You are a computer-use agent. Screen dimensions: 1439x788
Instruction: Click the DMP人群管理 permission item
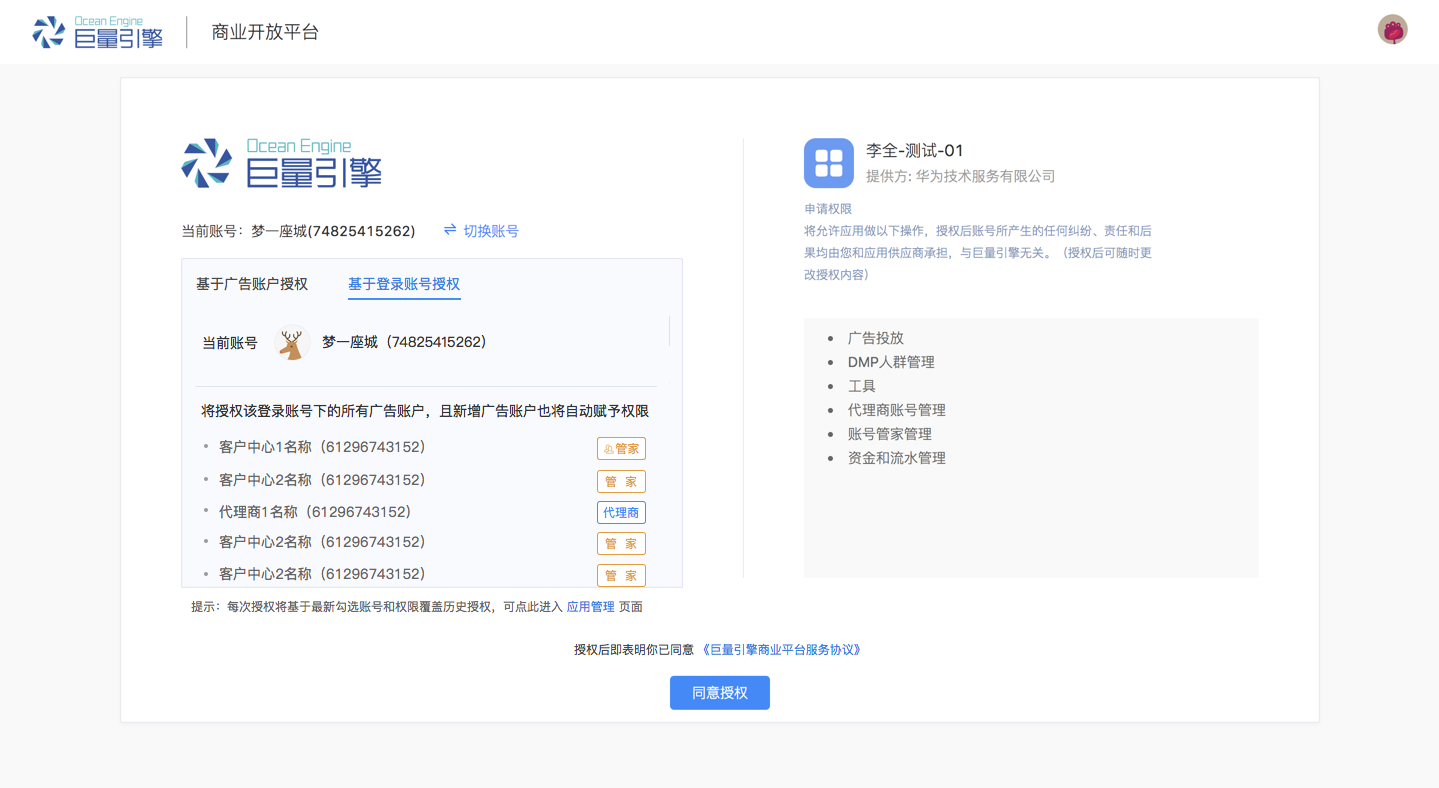[891, 362]
